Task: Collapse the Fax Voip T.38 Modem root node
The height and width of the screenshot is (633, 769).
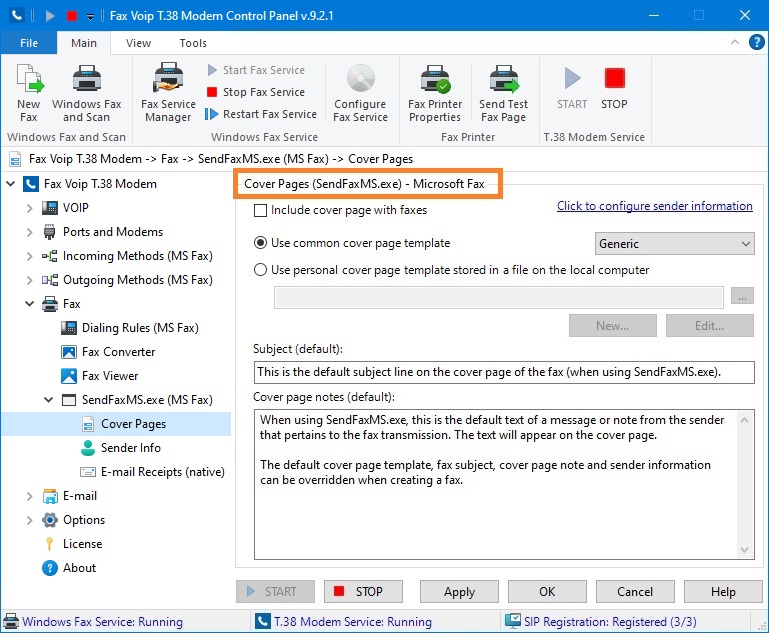Action: 11,184
